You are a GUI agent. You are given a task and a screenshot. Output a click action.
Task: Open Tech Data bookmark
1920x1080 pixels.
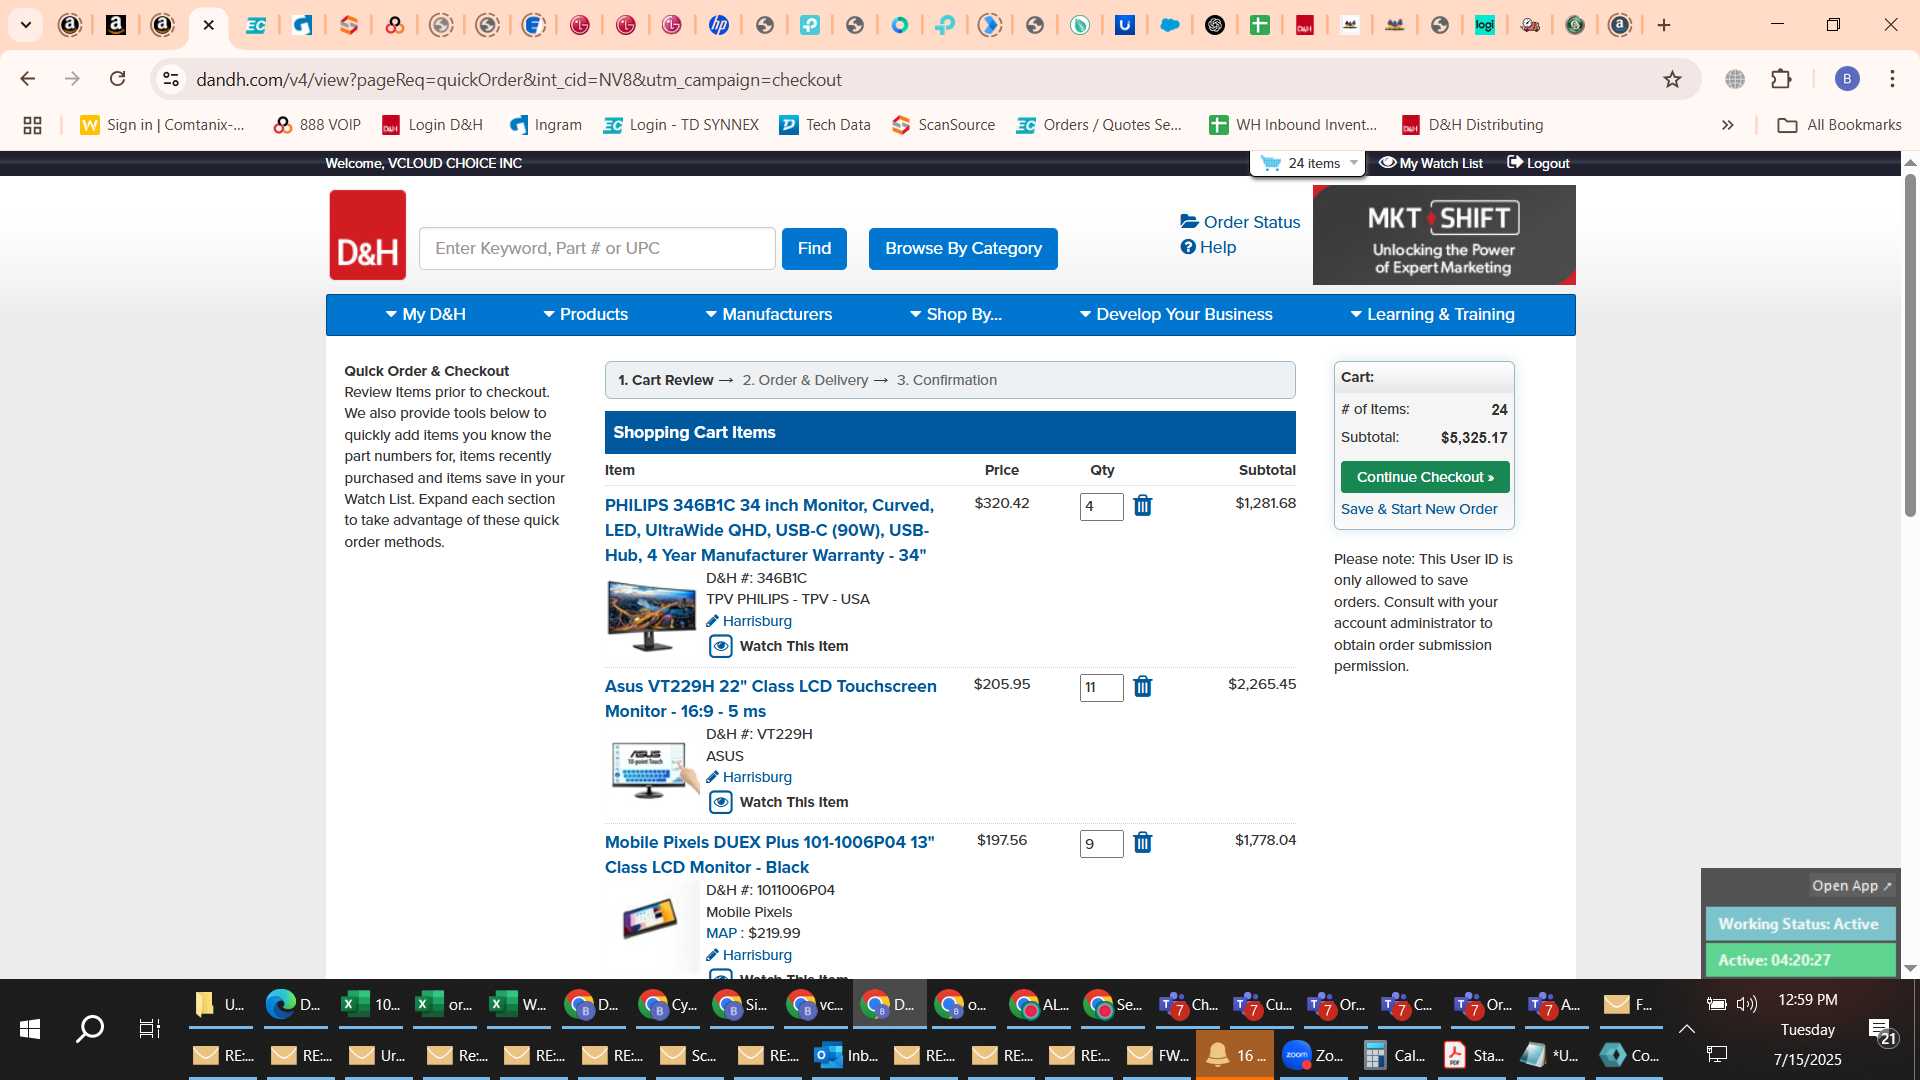click(x=825, y=125)
